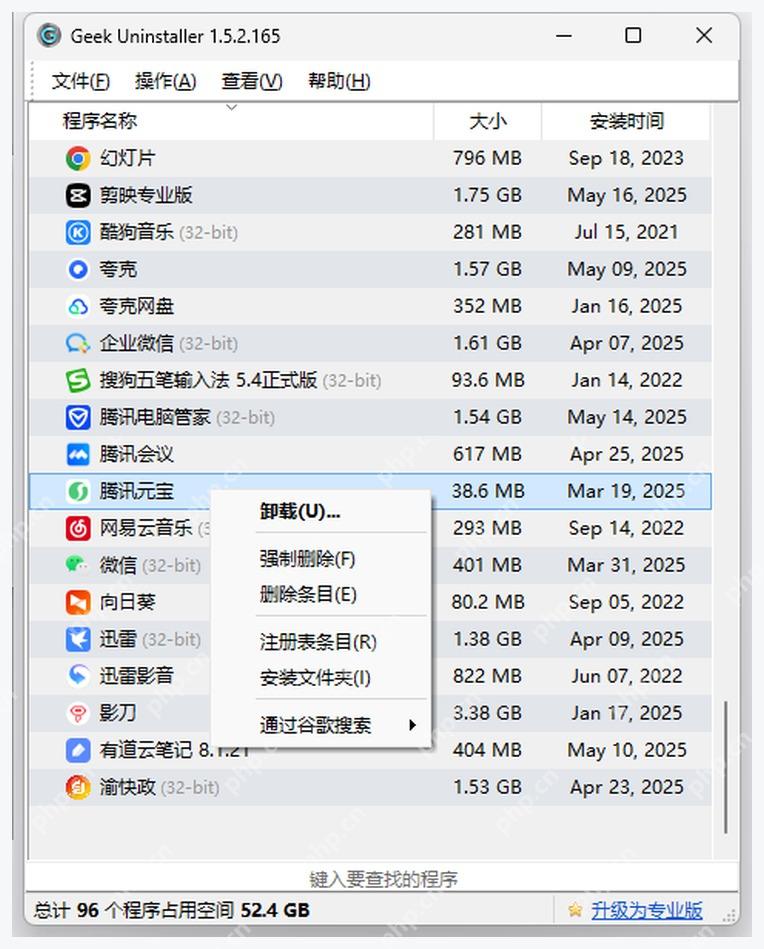Open the 查看(V) menu
Screen dimensions: 764x949
252,81
